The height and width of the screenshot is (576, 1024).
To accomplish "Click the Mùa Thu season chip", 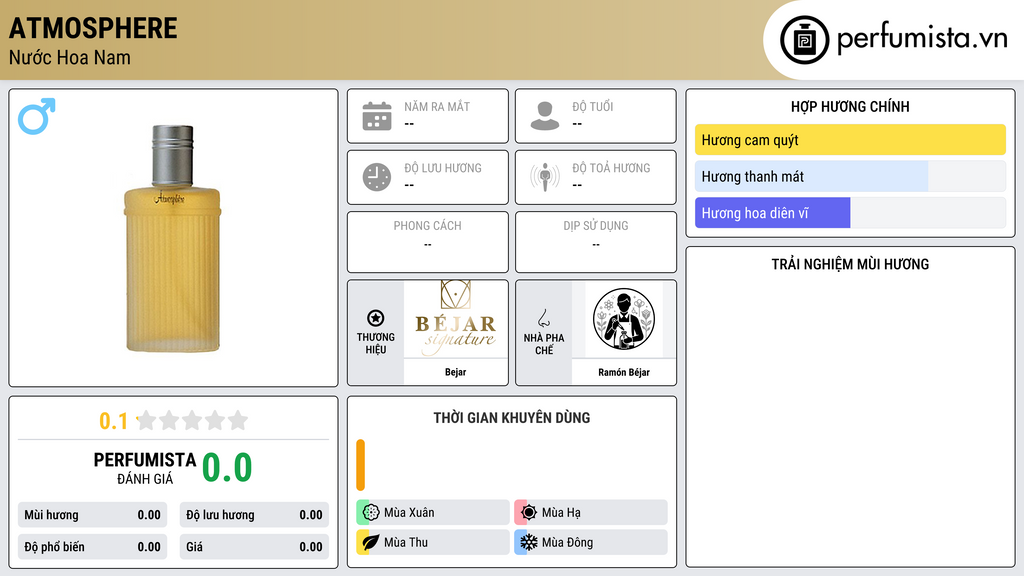I will tap(433, 542).
